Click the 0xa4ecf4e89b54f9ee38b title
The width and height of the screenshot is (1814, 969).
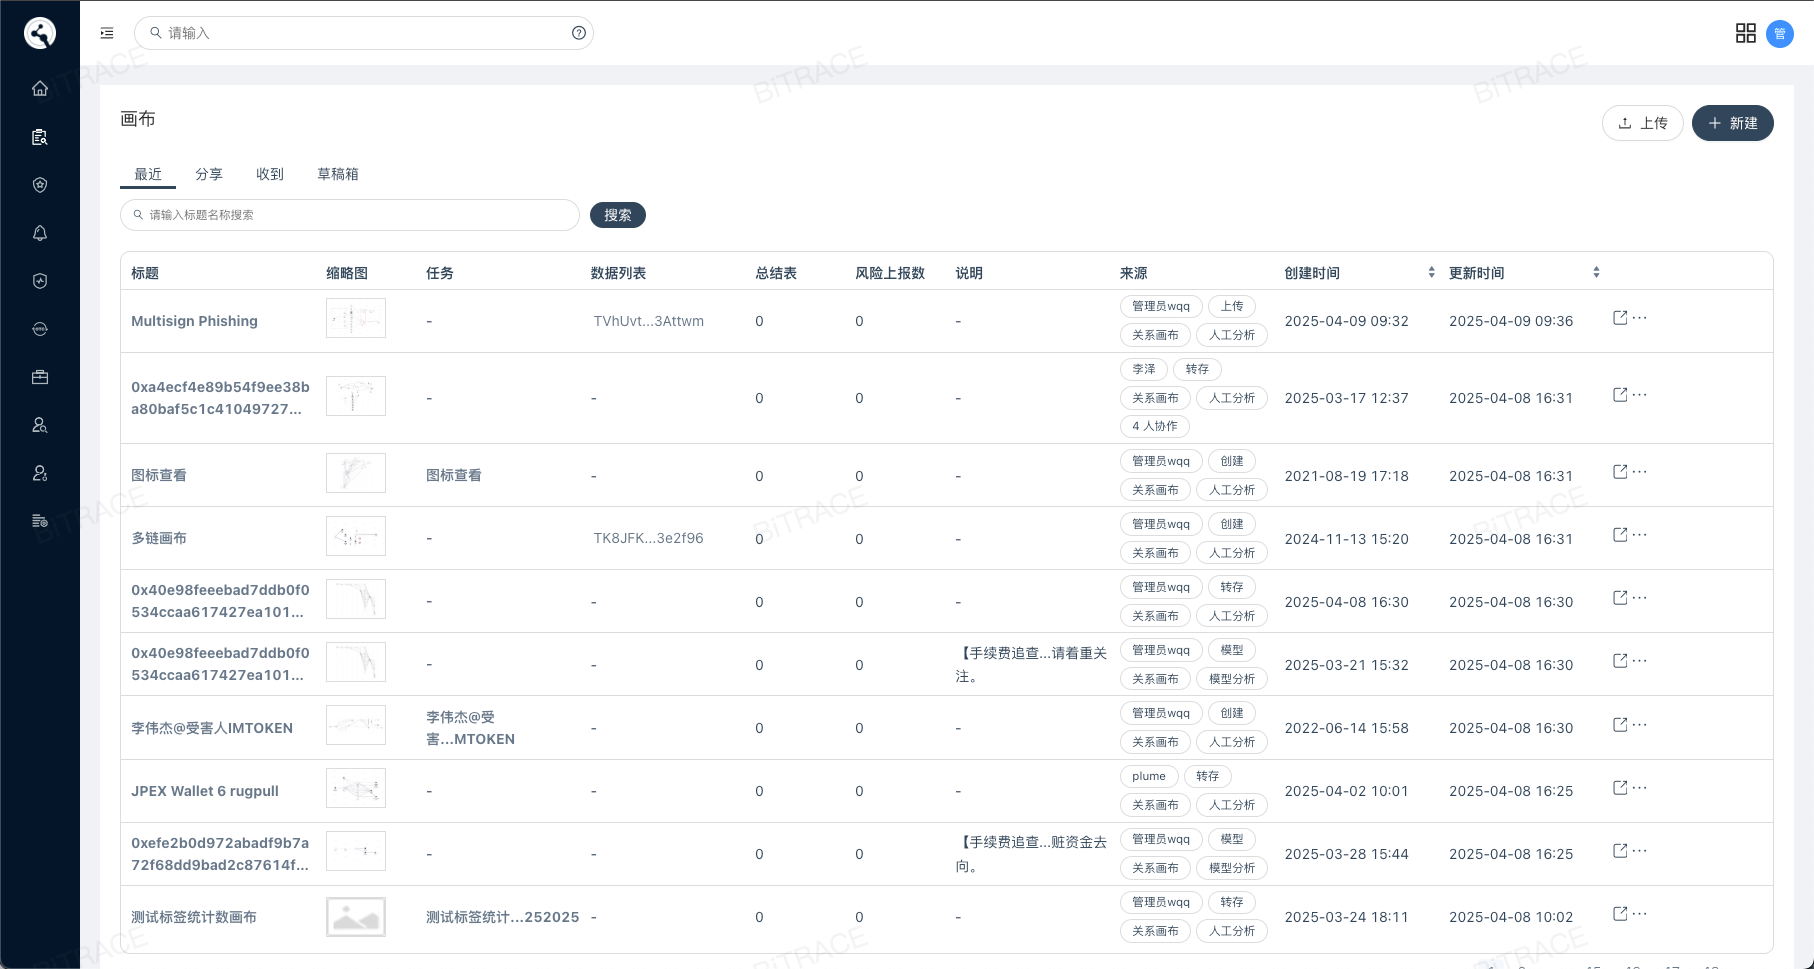(x=220, y=398)
